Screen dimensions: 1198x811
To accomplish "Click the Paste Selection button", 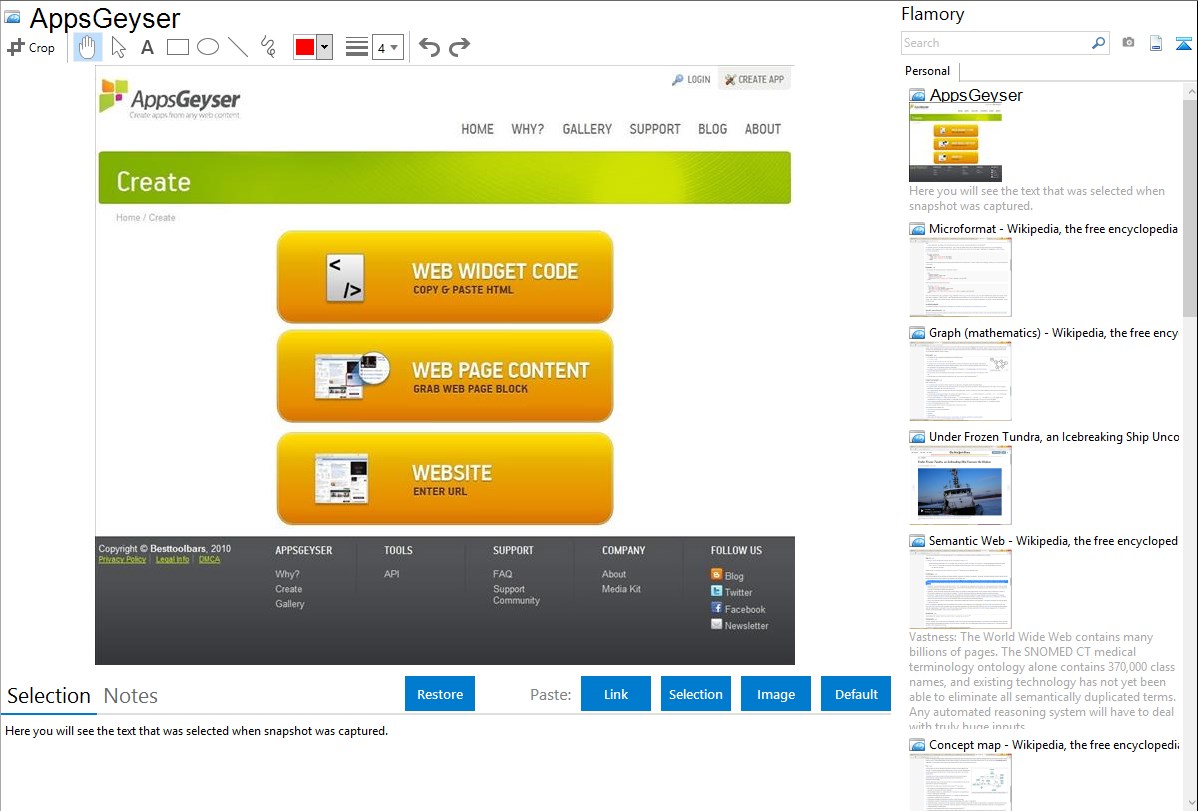I will click(x=695, y=694).
